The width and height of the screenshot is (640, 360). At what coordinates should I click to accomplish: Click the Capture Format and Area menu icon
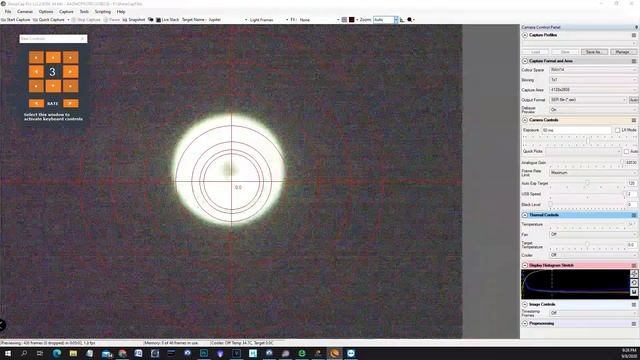pos(634,61)
